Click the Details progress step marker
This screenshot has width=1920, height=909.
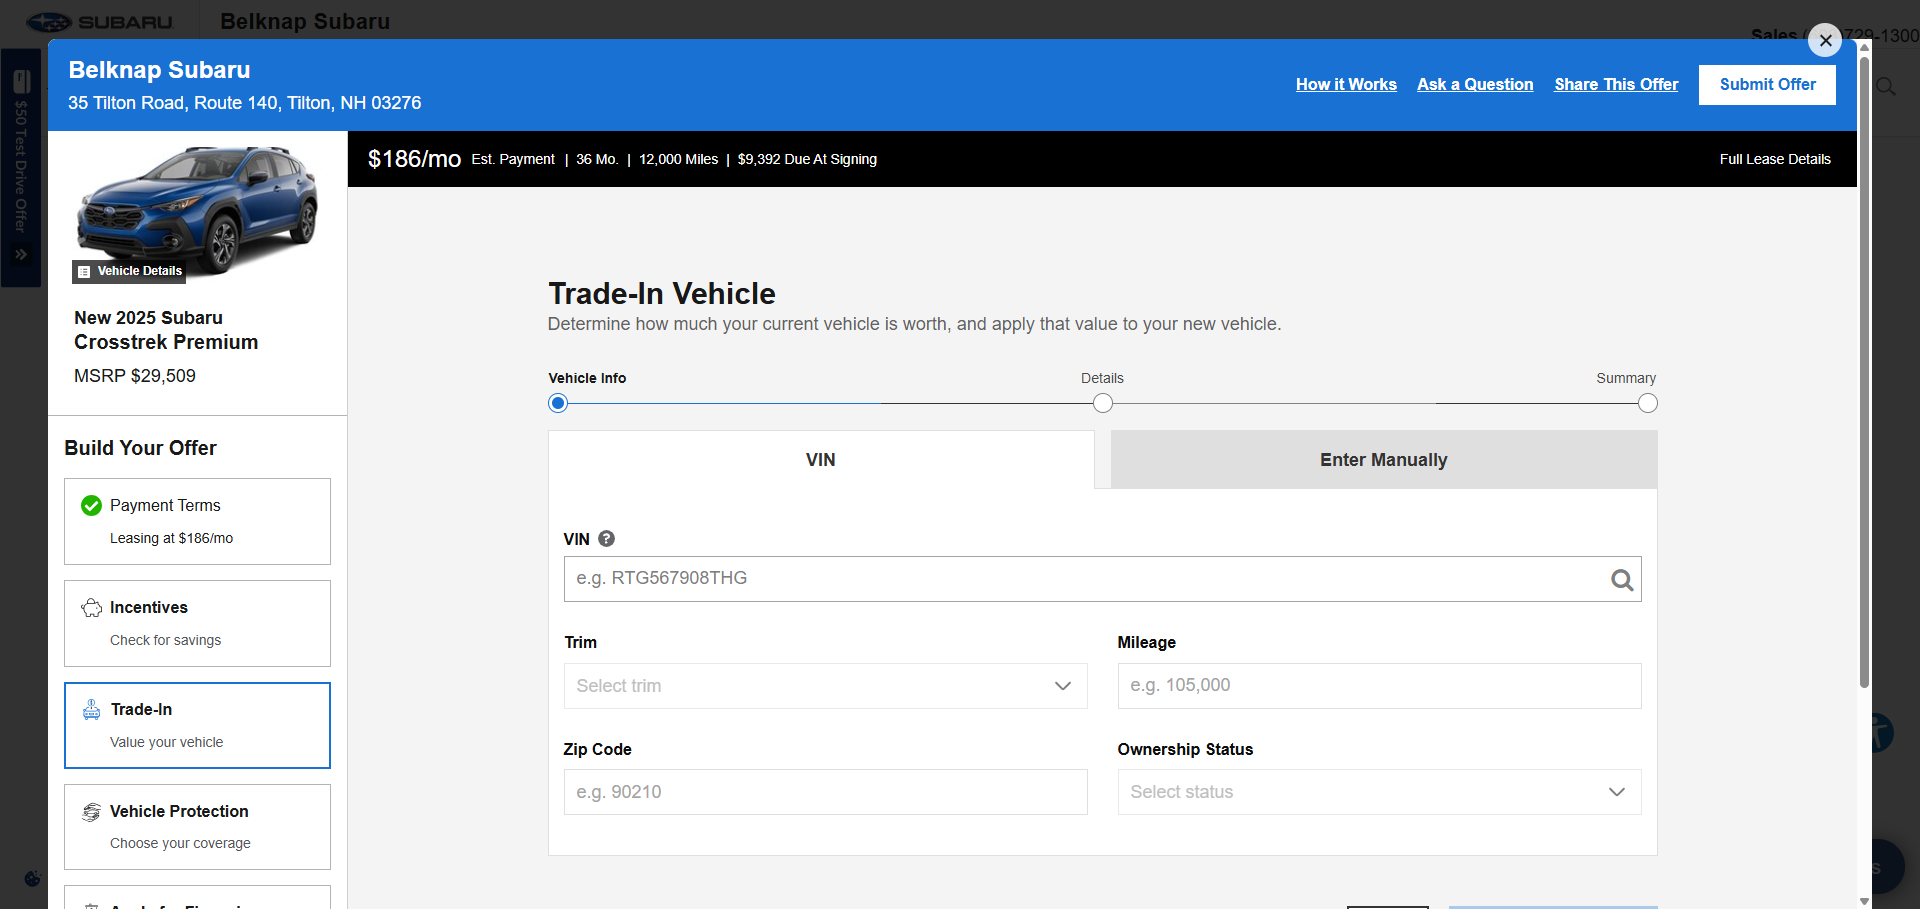click(x=1103, y=403)
